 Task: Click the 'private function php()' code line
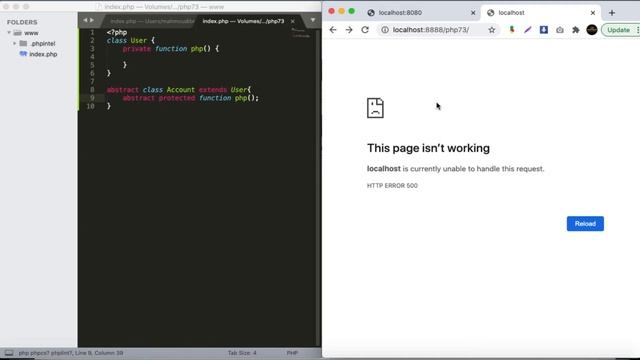click(x=171, y=49)
